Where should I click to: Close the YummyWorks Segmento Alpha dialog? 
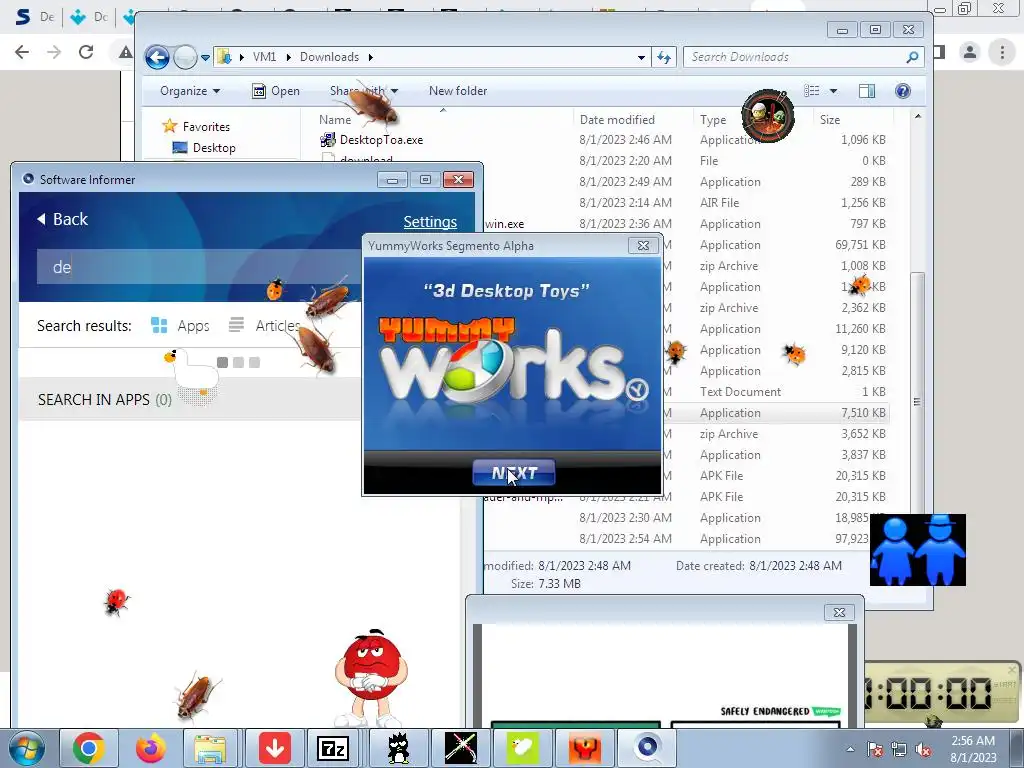point(643,246)
